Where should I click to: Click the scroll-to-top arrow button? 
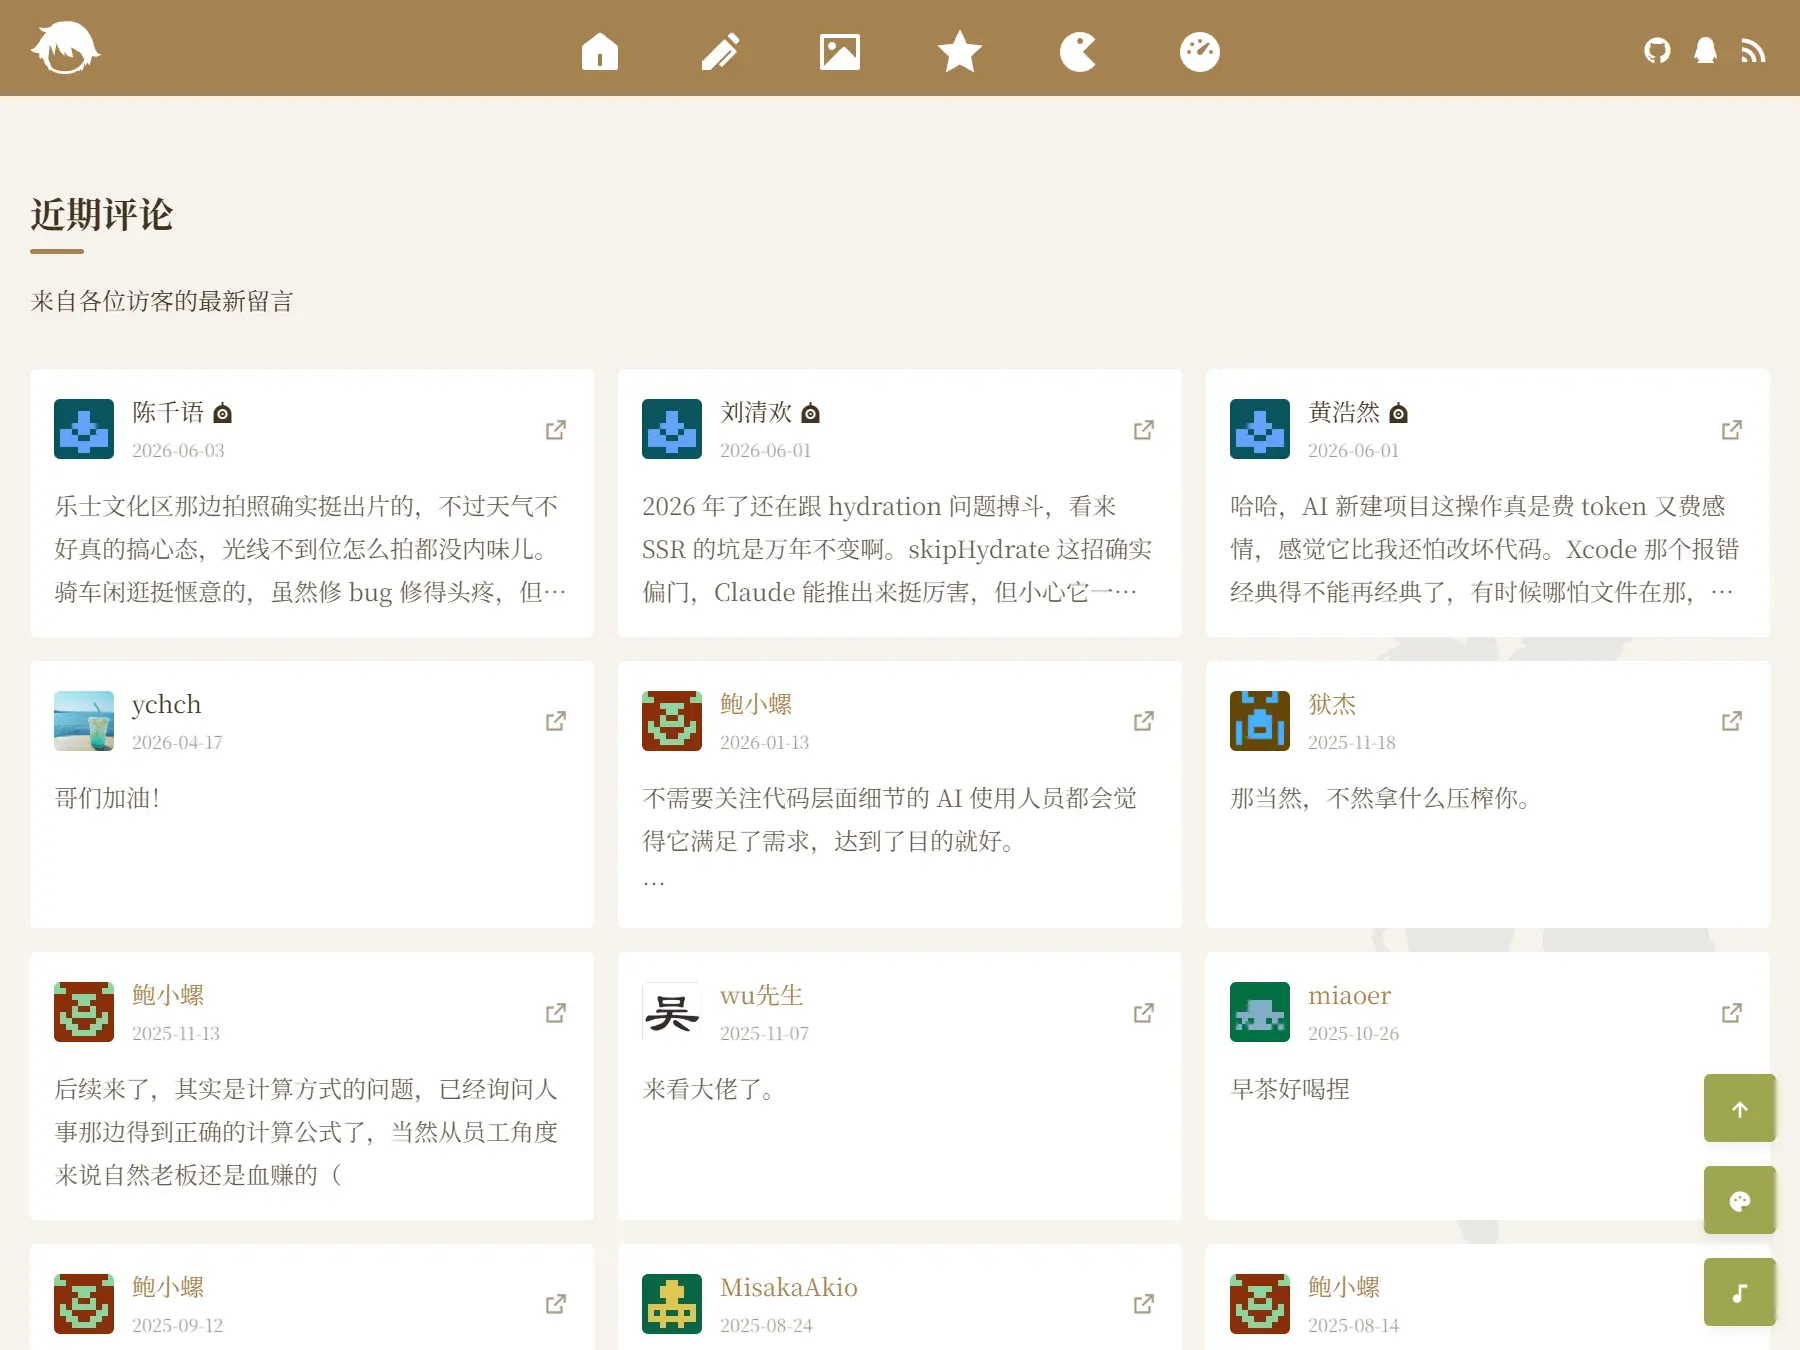click(1740, 1108)
